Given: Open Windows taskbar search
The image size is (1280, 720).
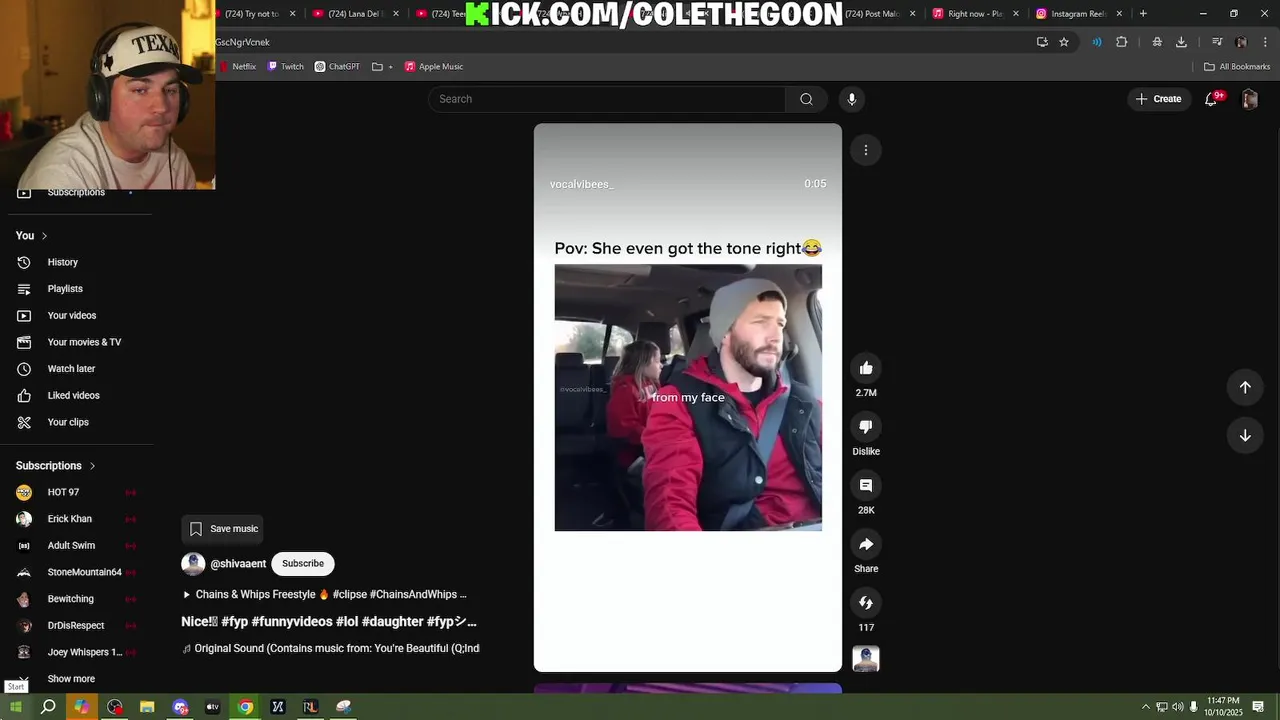Looking at the screenshot, I should pyautogui.click(x=48, y=707).
